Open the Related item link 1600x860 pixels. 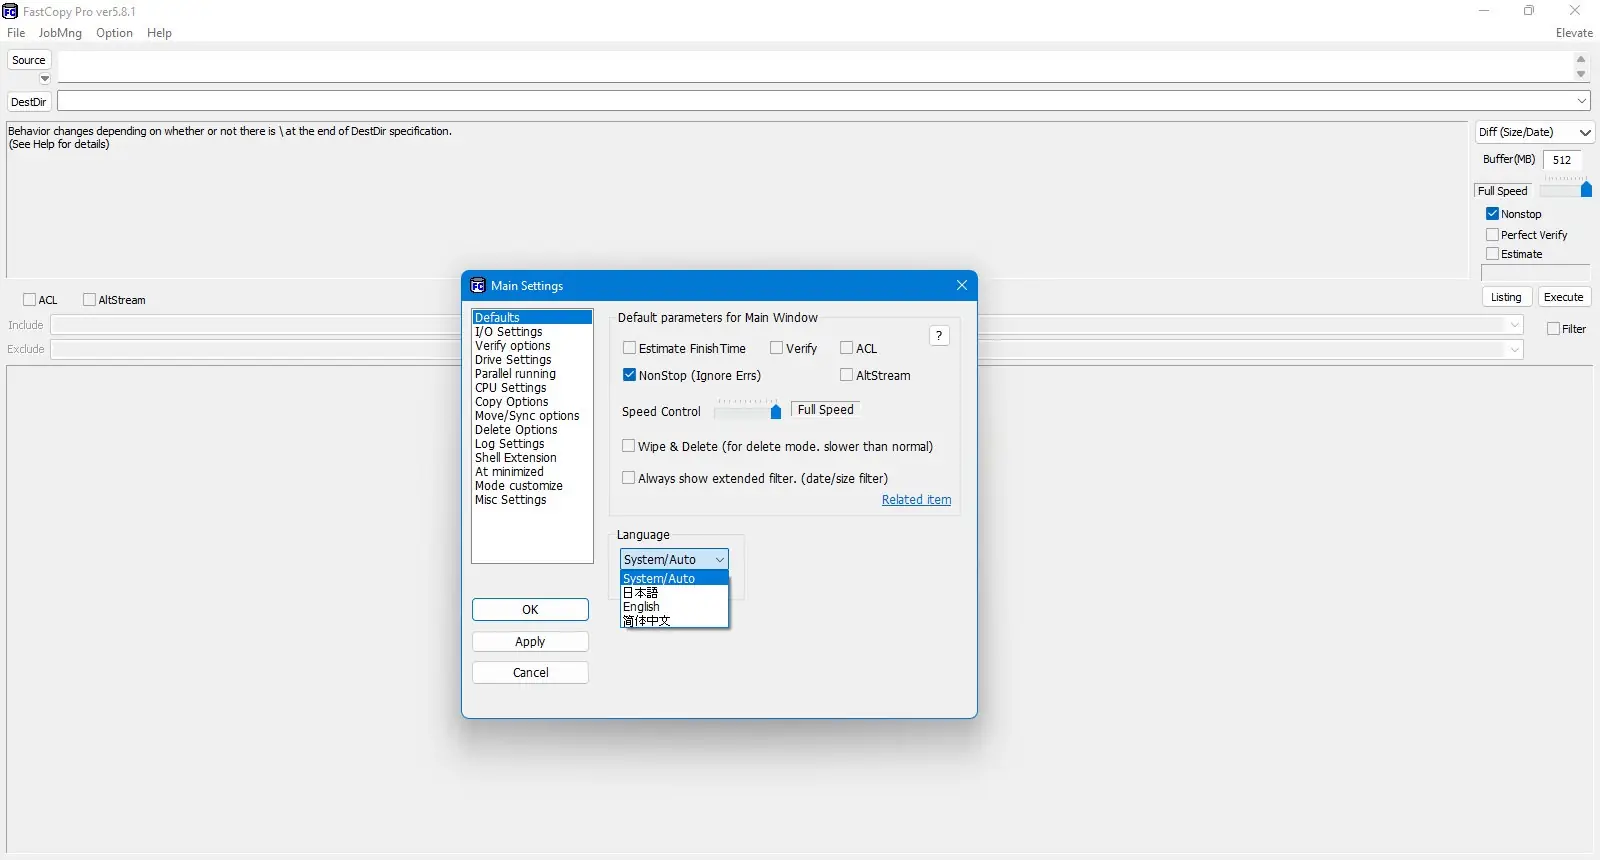[916, 500]
